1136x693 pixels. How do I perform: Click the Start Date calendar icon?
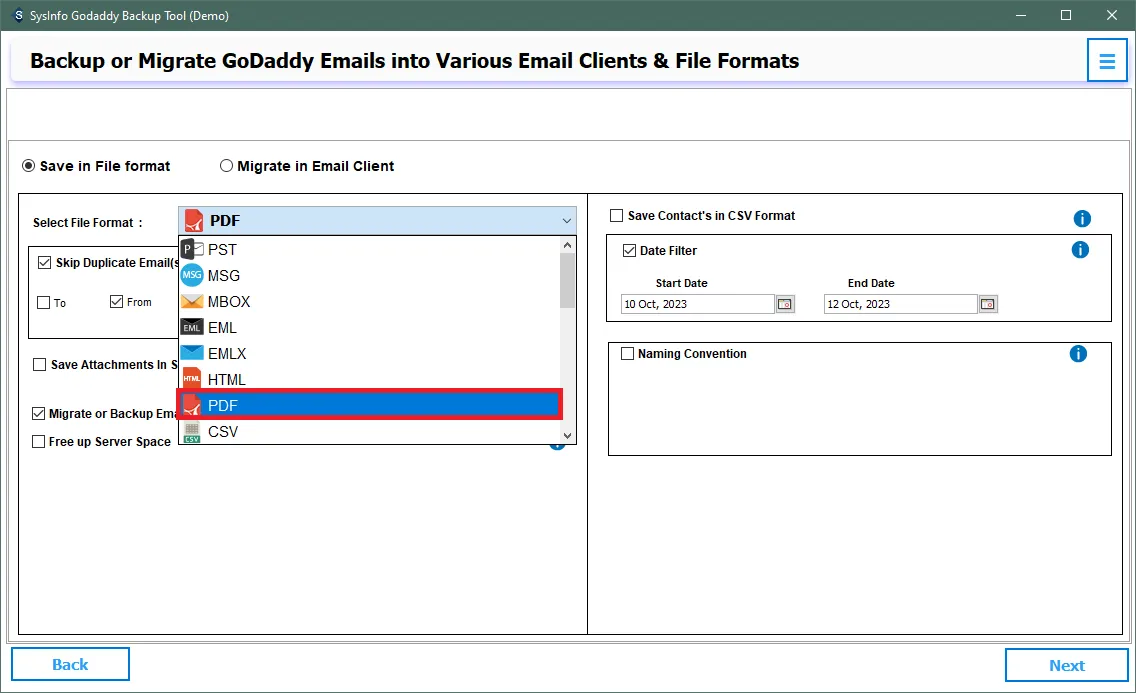click(x=785, y=304)
